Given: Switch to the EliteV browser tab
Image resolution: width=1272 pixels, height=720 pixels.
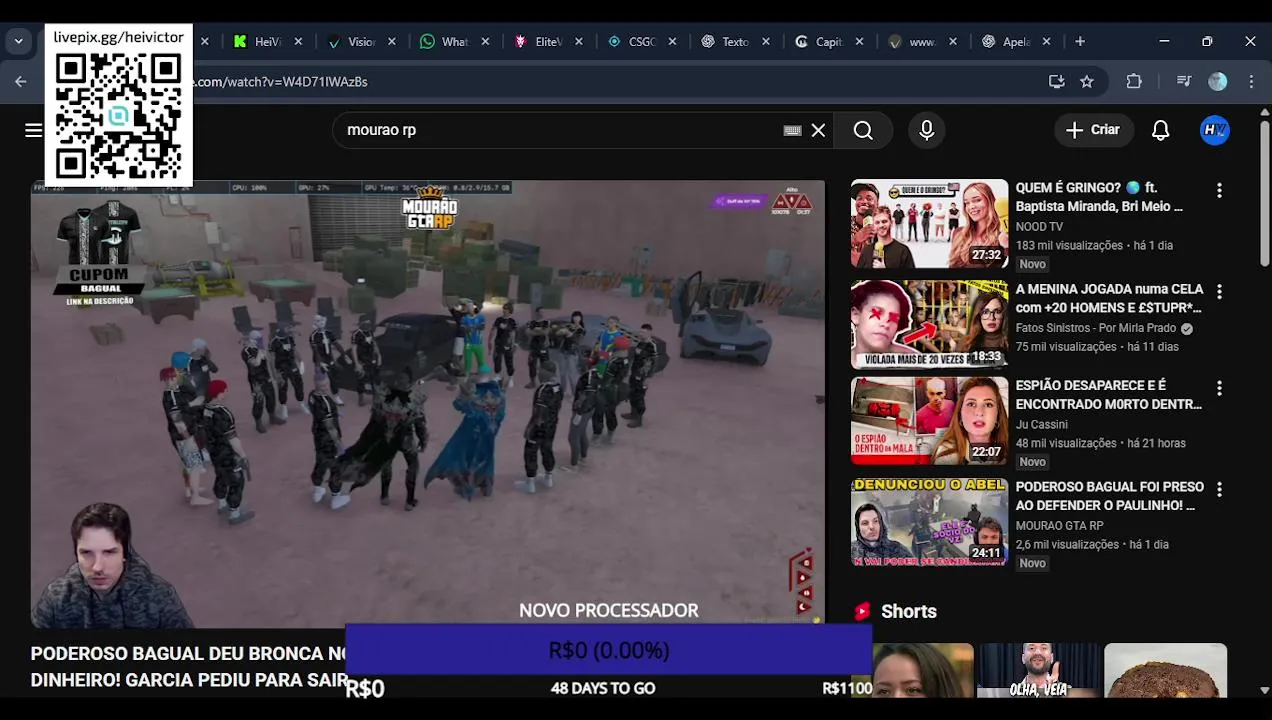Looking at the screenshot, I should (538, 42).
